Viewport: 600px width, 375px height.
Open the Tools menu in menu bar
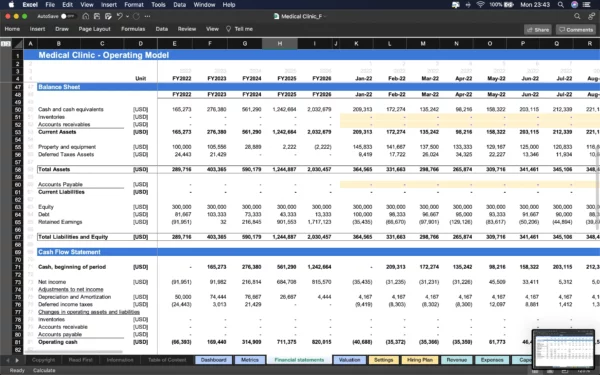click(158, 5)
